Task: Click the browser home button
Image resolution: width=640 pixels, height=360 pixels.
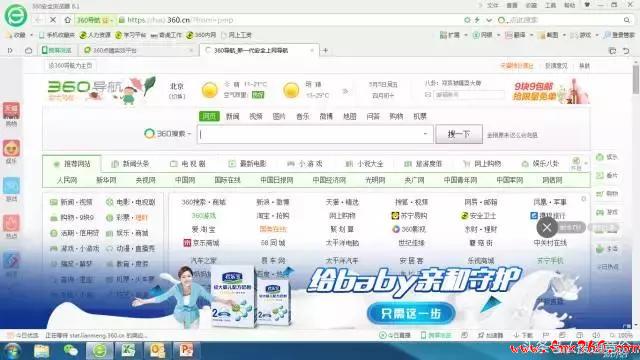Action: pyautogui.click(x=68, y=20)
